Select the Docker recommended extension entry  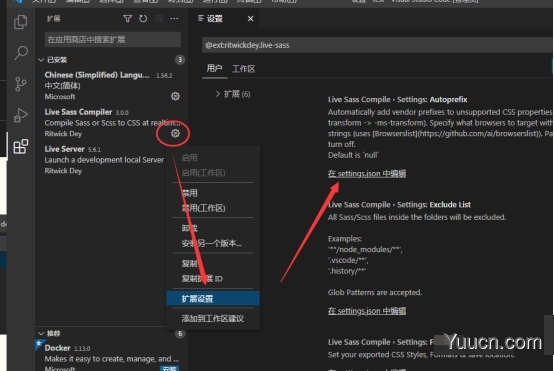pyautogui.click(x=112, y=357)
